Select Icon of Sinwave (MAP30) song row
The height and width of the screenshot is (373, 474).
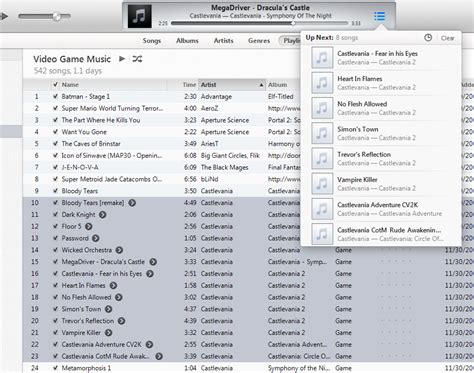(161, 156)
